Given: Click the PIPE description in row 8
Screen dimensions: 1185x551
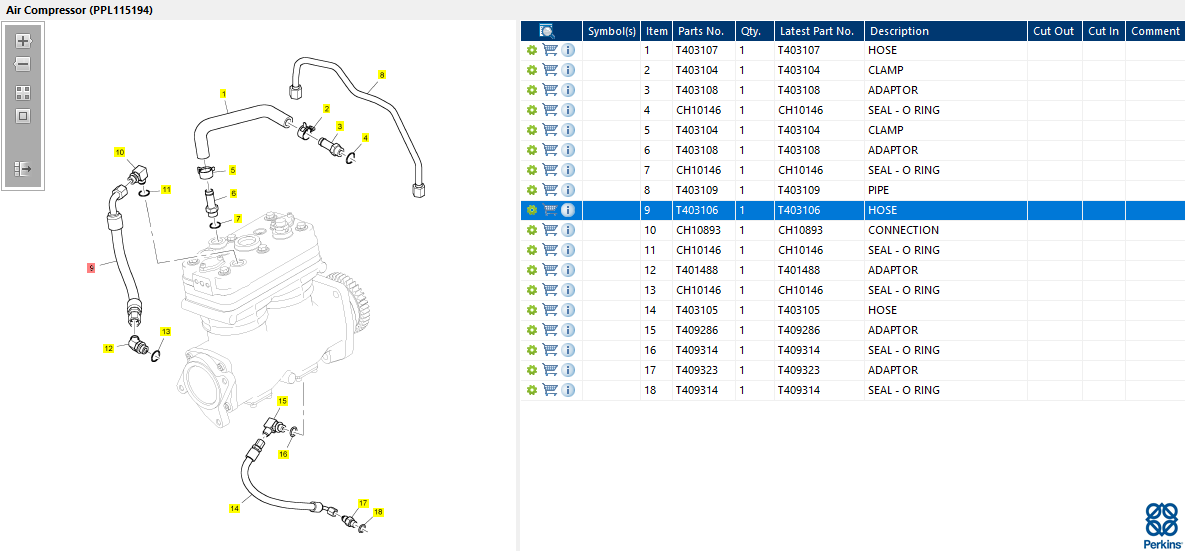Looking at the screenshot, I should 946,190.
